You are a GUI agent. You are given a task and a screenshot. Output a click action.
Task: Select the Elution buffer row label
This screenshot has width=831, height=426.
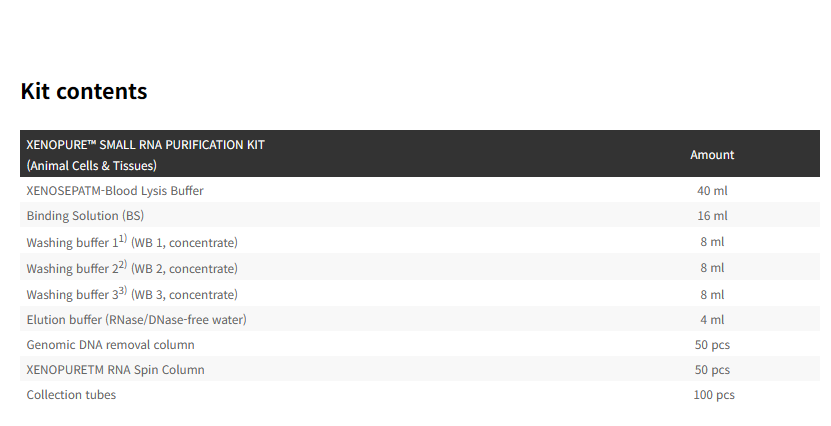click(136, 320)
